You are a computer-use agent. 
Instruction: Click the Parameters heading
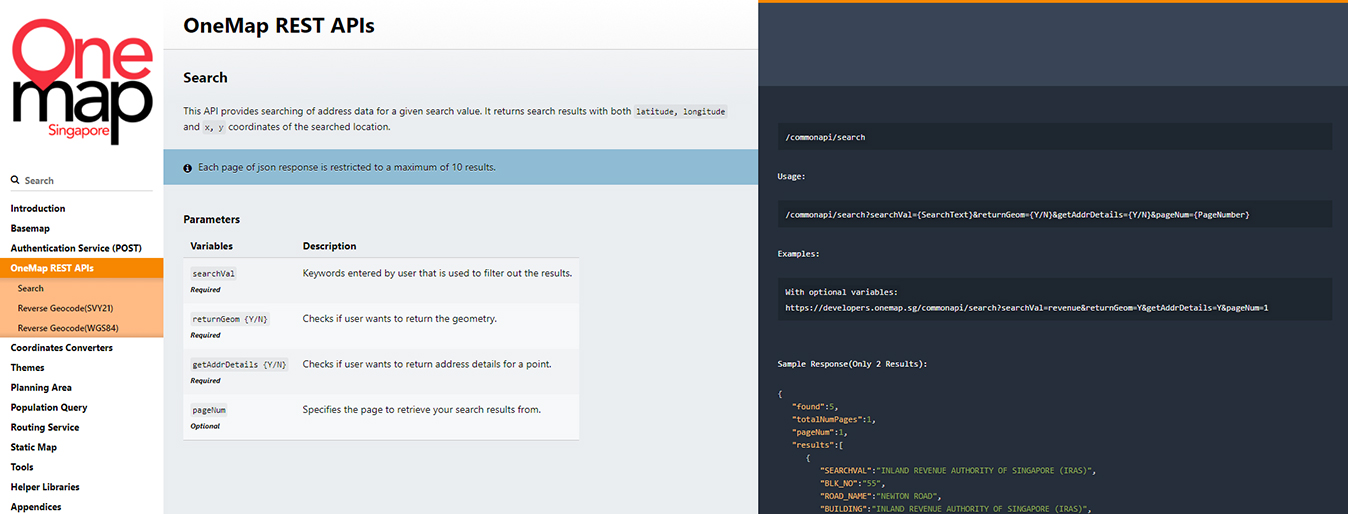[212, 219]
